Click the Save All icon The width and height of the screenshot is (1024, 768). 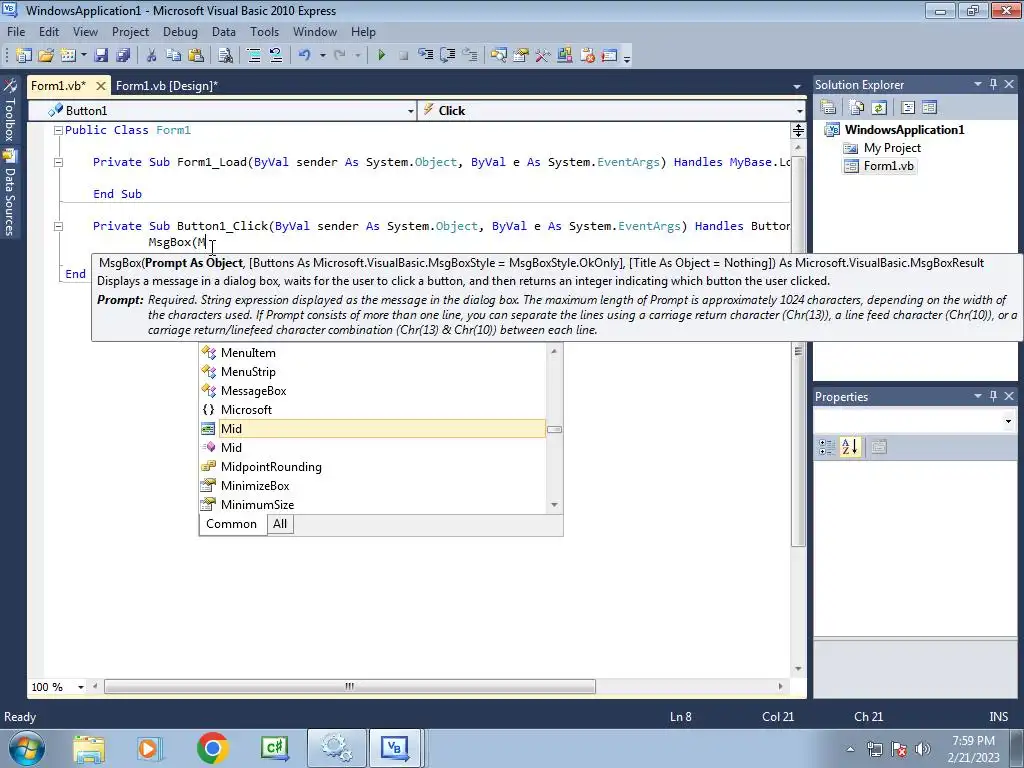[123, 56]
